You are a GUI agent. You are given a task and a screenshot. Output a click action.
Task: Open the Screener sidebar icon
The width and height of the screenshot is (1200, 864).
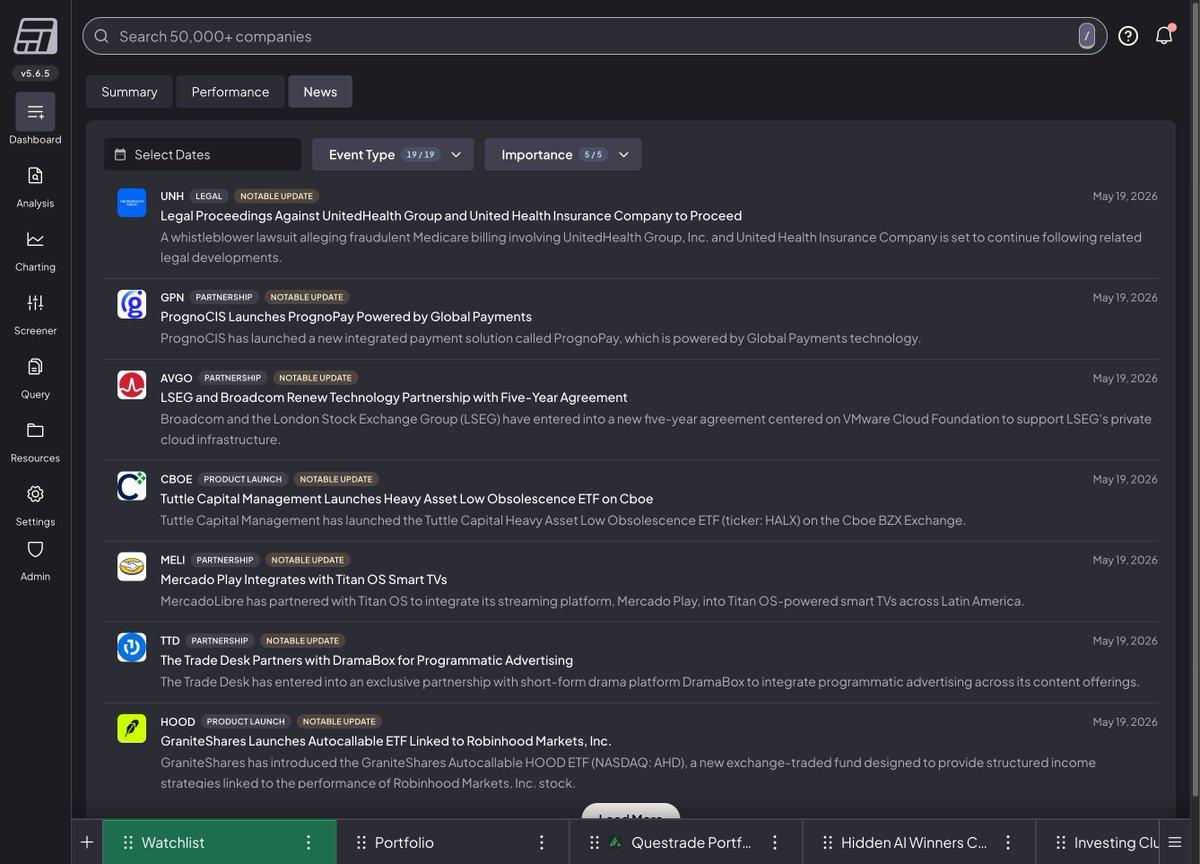click(x=35, y=303)
